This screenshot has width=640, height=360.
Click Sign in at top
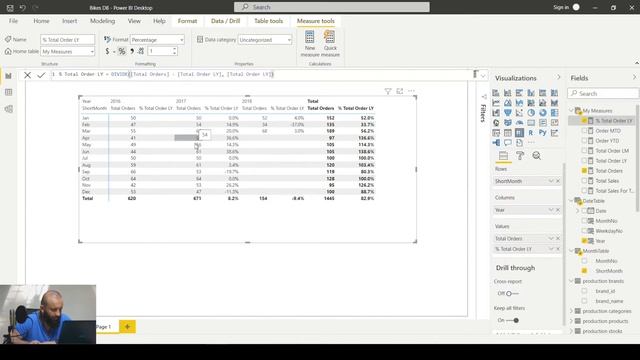(561, 7)
